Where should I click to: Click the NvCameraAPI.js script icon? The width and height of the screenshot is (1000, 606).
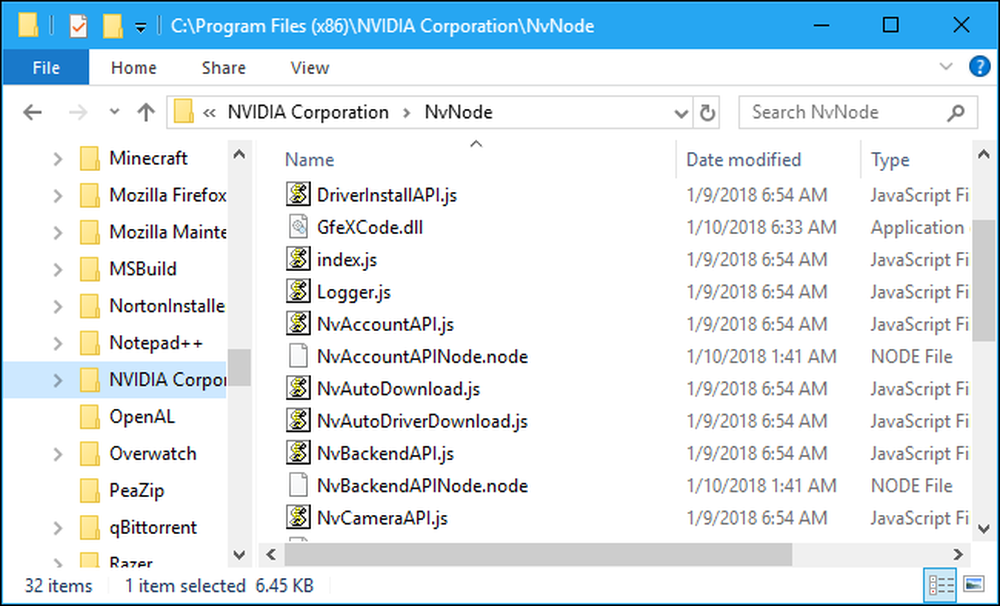(x=298, y=517)
